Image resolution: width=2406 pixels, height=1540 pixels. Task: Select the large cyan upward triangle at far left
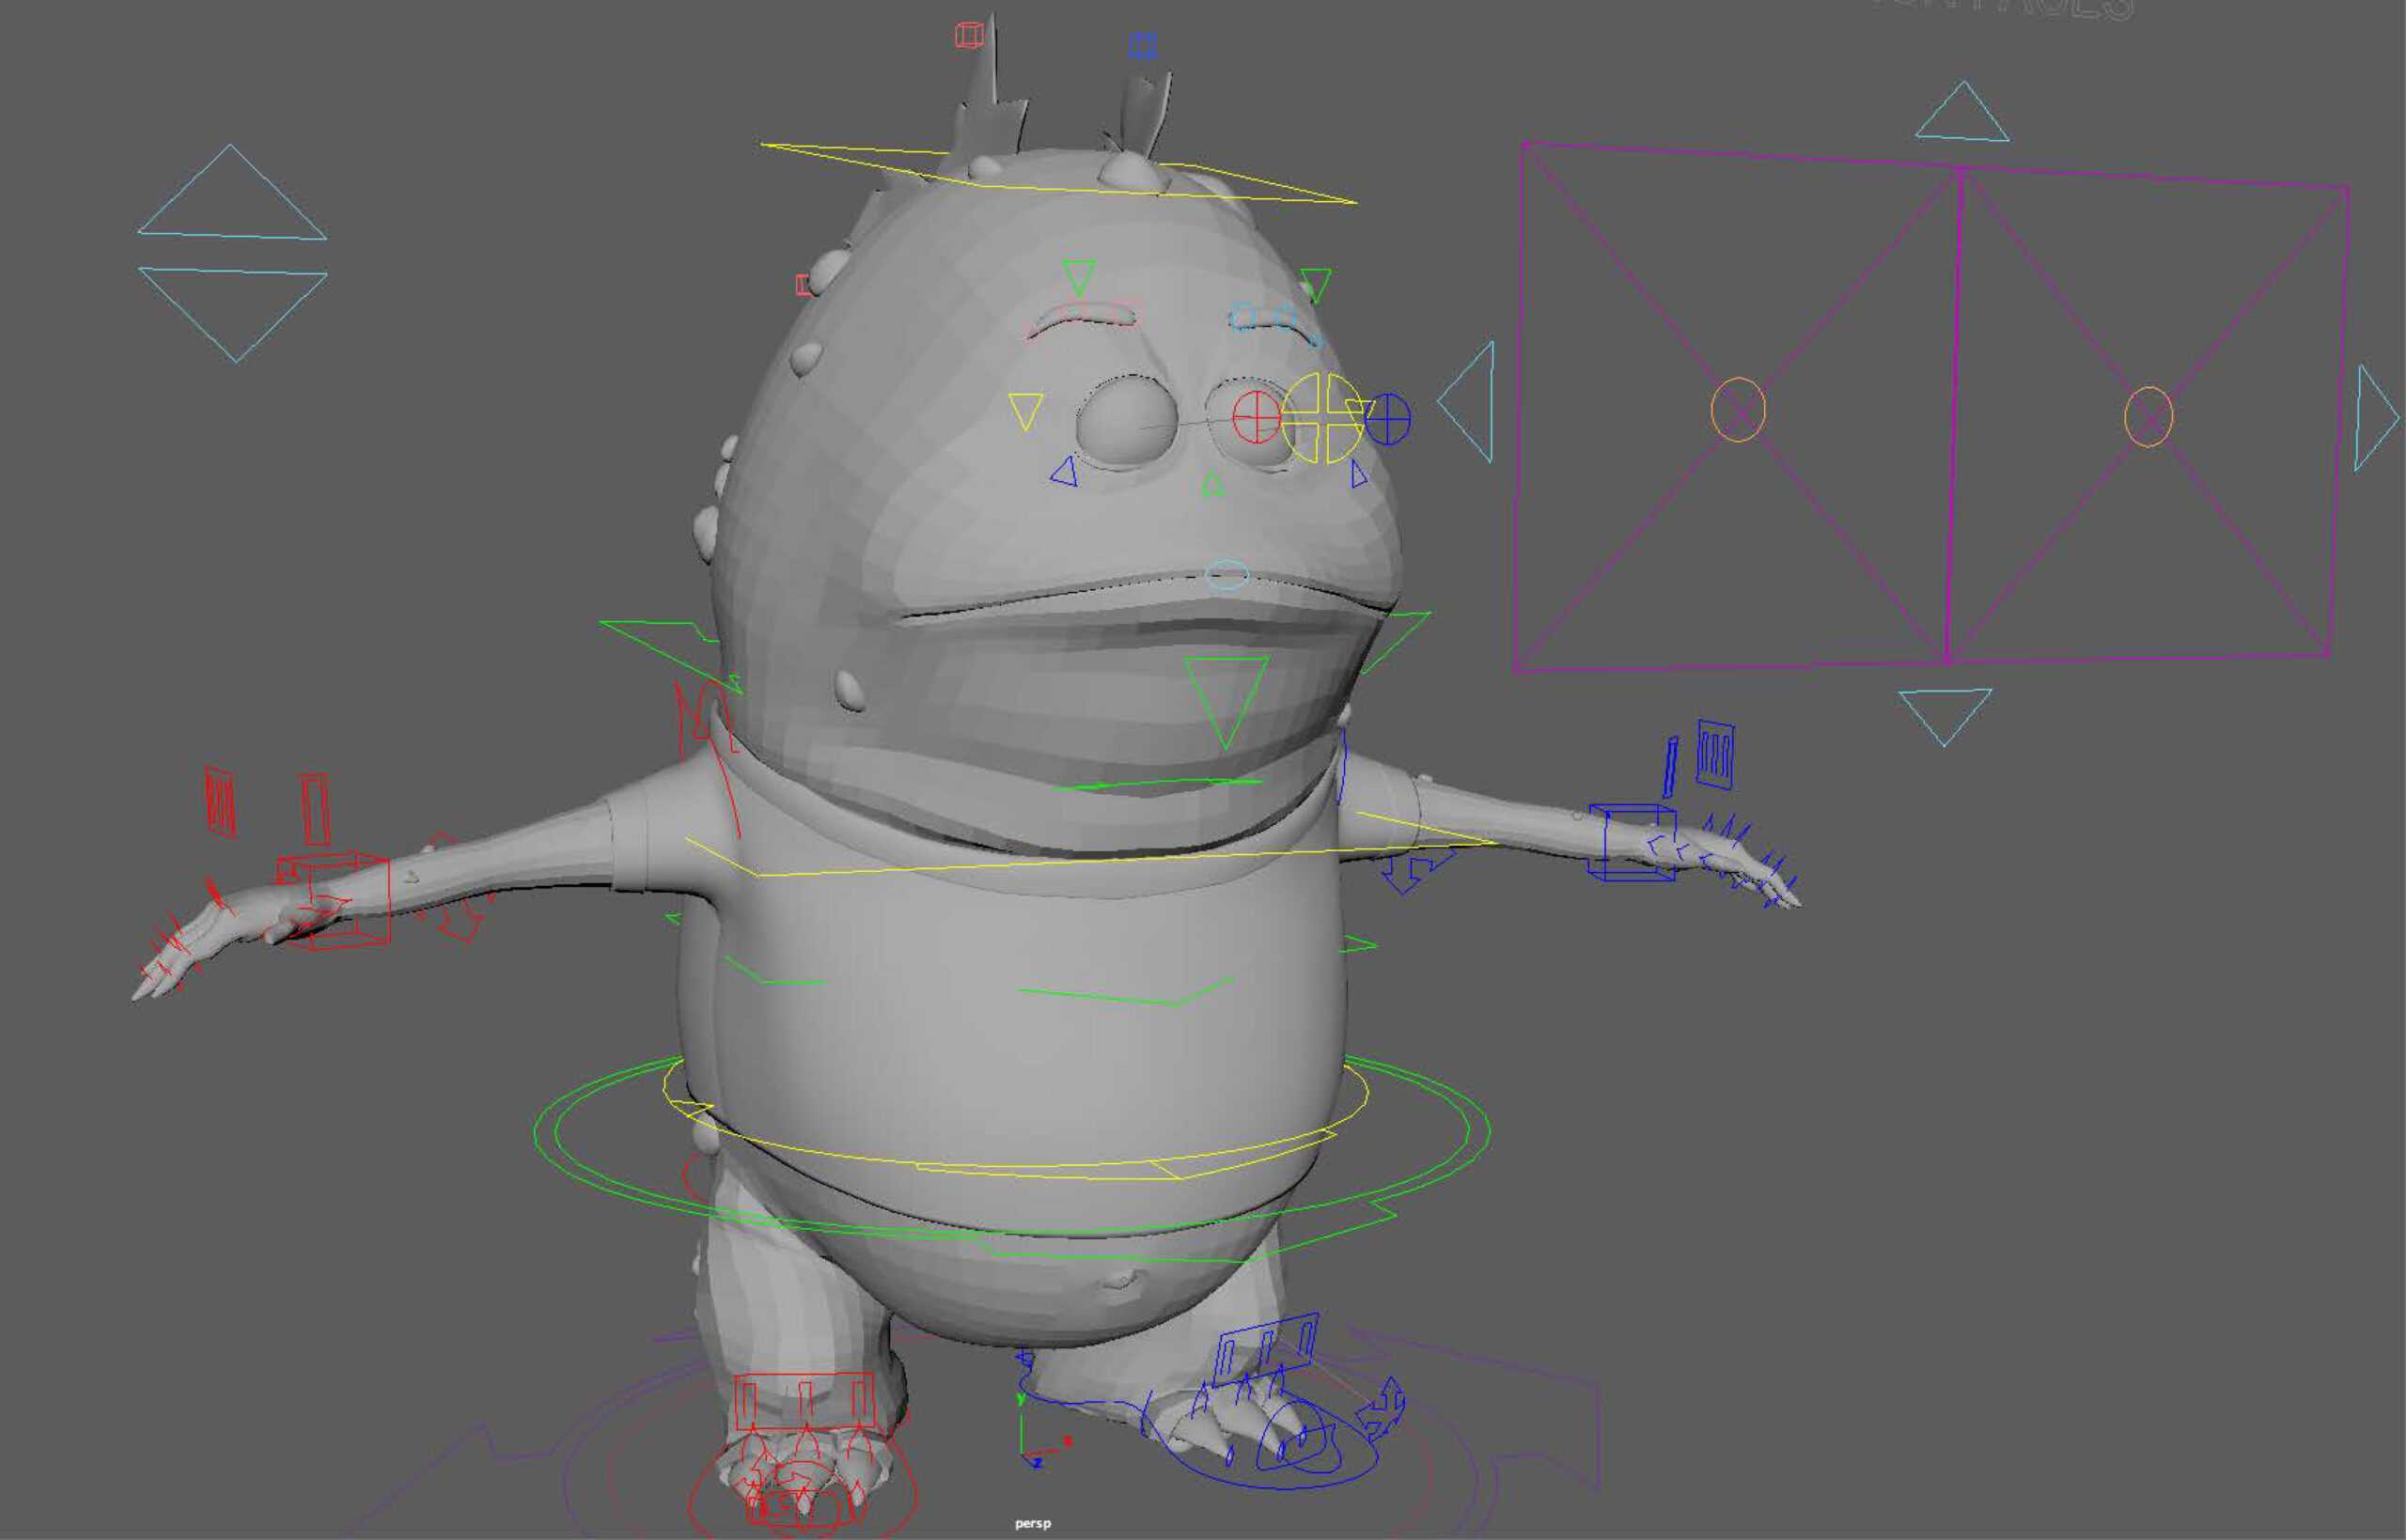[x=232, y=193]
